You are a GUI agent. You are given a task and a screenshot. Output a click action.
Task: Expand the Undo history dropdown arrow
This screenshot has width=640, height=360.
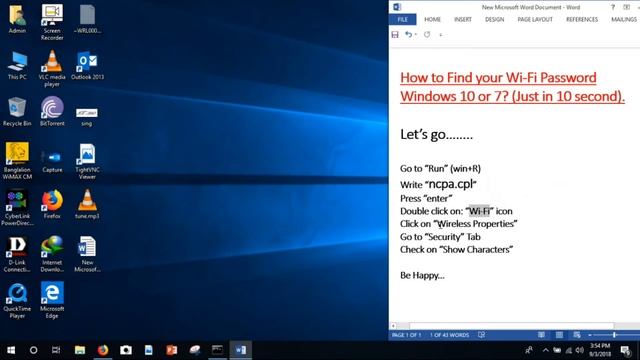click(x=416, y=35)
